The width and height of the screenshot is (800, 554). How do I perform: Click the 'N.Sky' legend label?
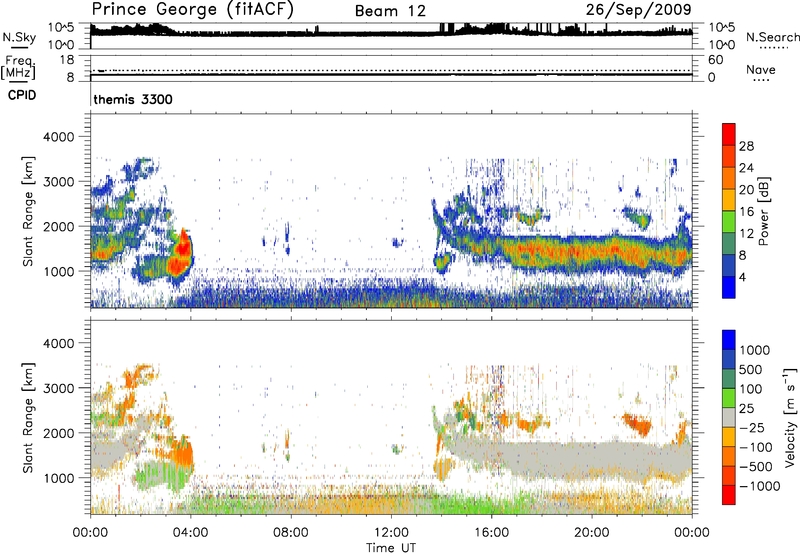19,37
